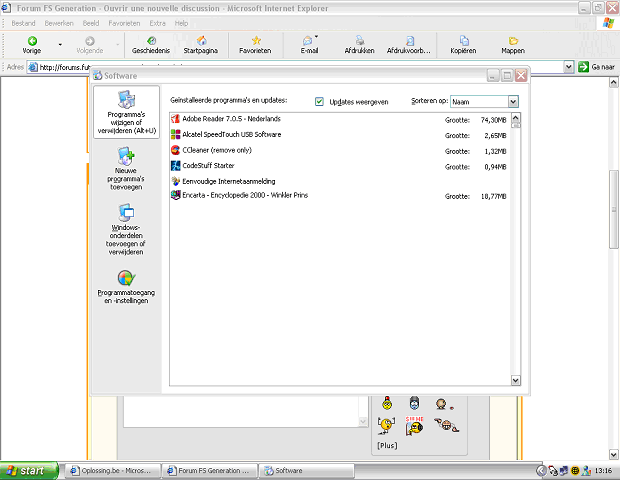Select Eenvoudige Internetaanmelding entry
The image size is (620, 480).
point(339,181)
